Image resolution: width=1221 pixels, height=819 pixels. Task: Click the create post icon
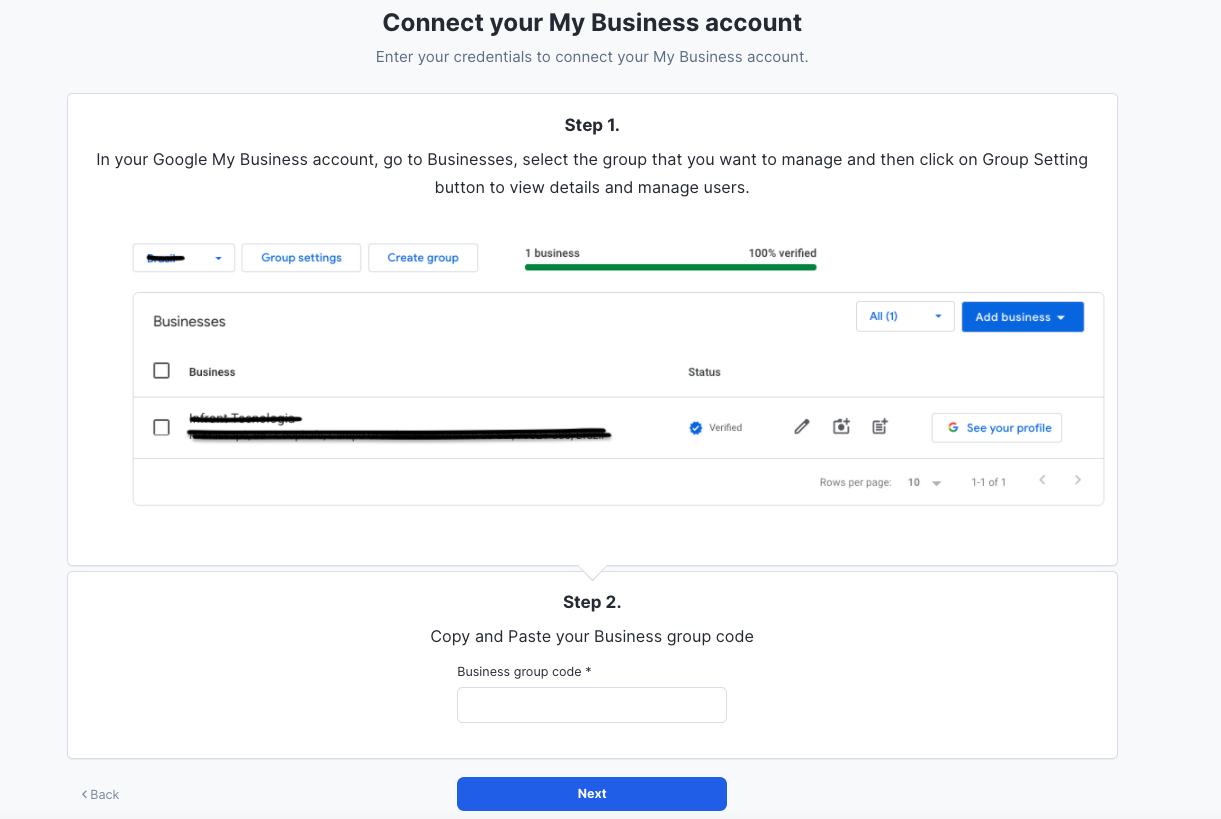click(x=880, y=427)
